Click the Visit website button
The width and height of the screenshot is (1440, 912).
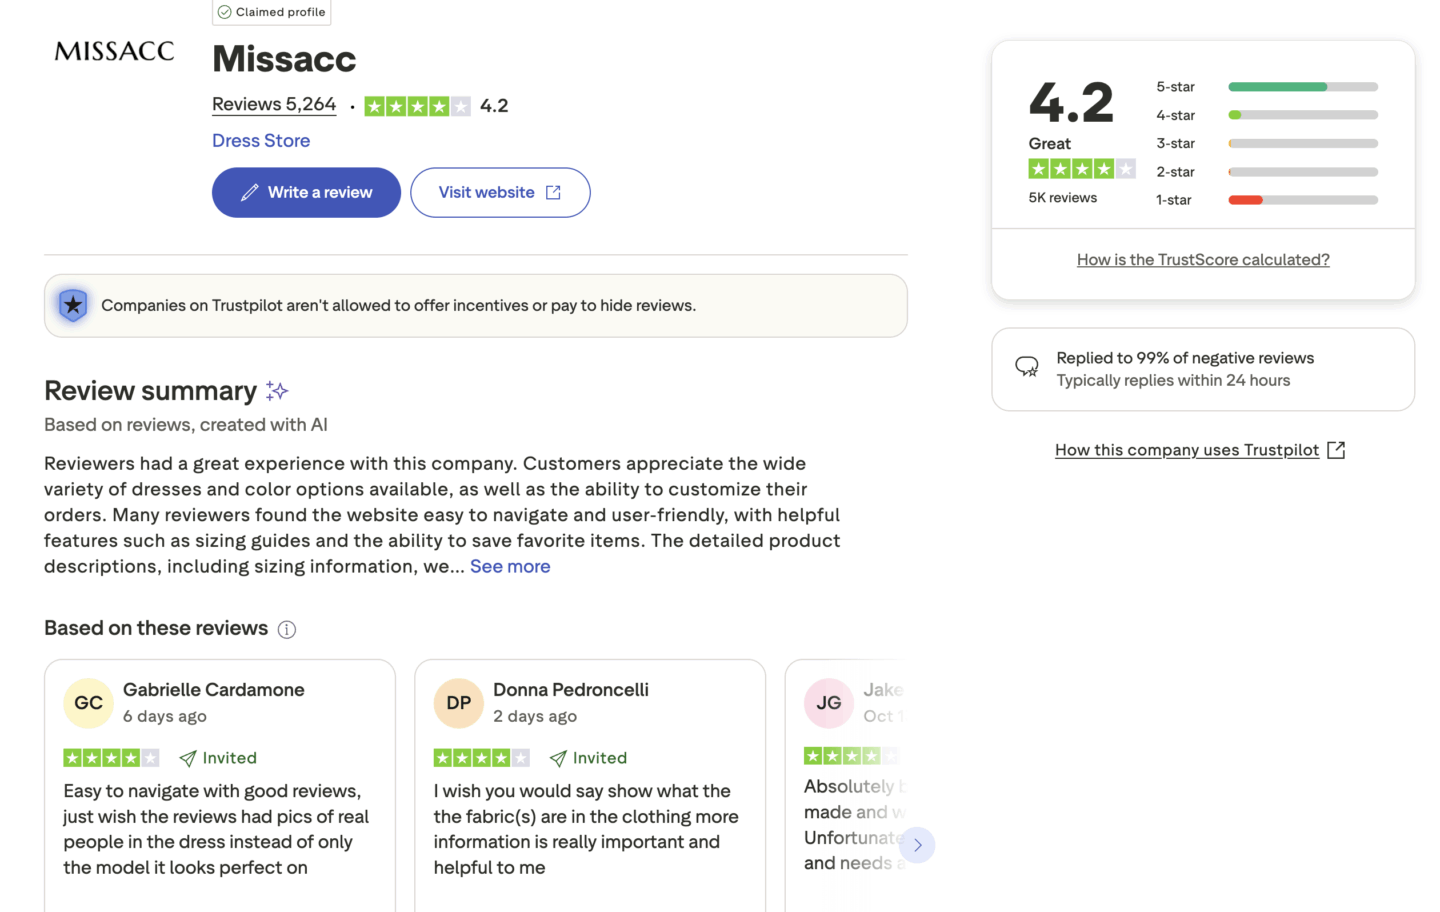[500, 192]
